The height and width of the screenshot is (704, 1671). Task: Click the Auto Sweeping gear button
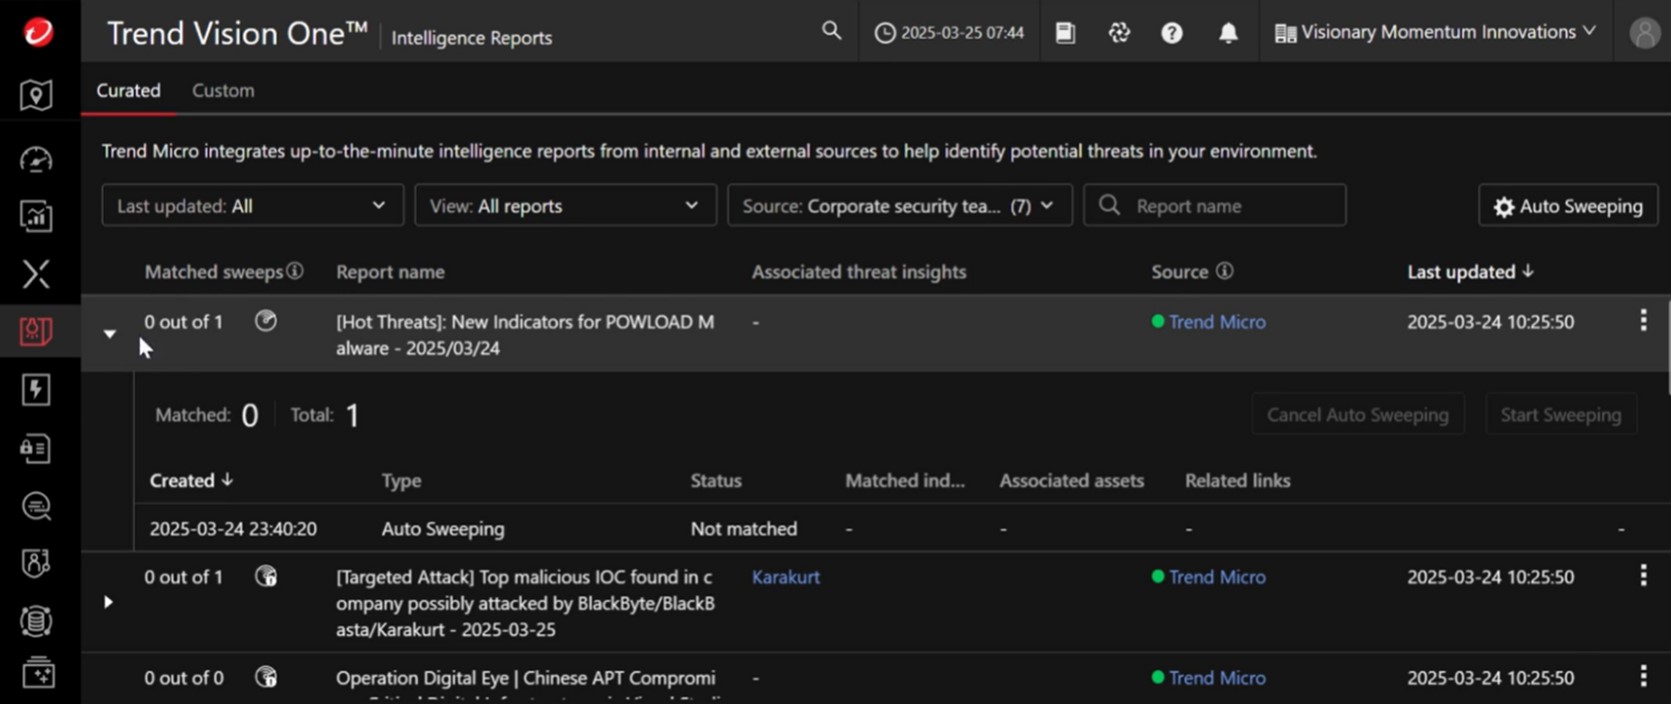click(x=1568, y=206)
